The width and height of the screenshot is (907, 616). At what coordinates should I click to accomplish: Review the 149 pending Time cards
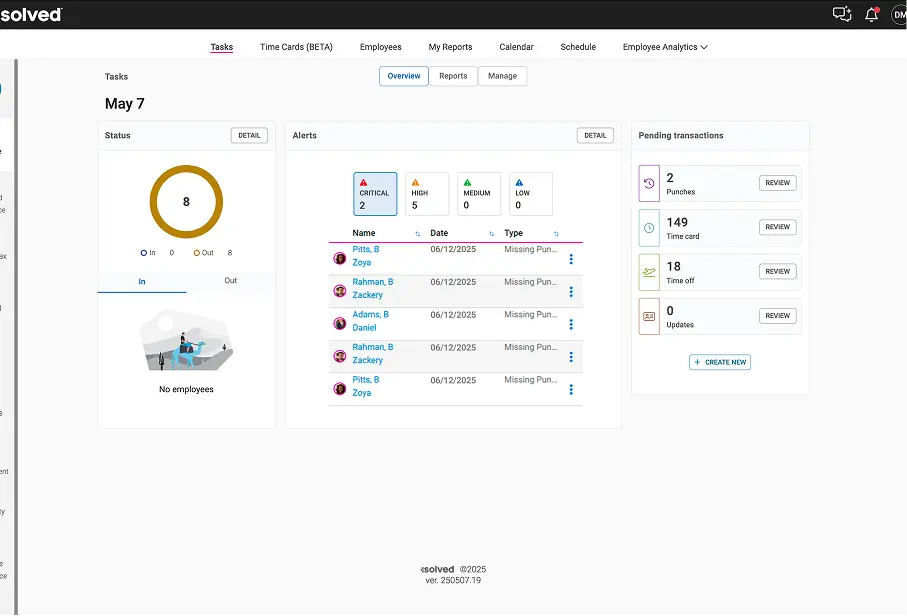pos(777,227)
